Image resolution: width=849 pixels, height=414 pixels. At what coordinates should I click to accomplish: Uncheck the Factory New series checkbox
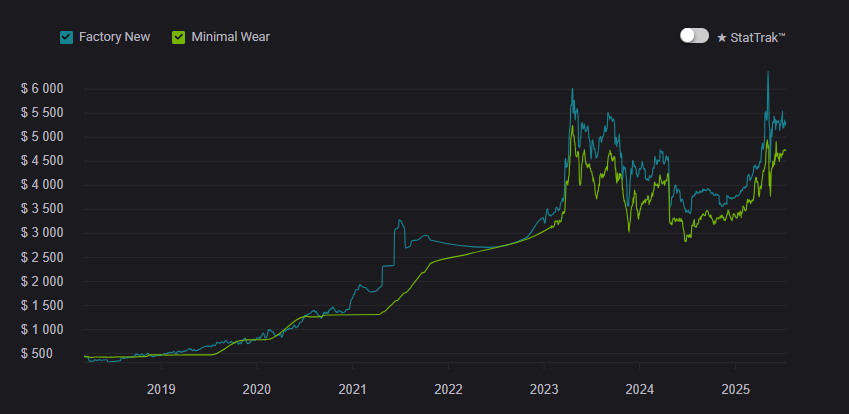click(67, 37)
